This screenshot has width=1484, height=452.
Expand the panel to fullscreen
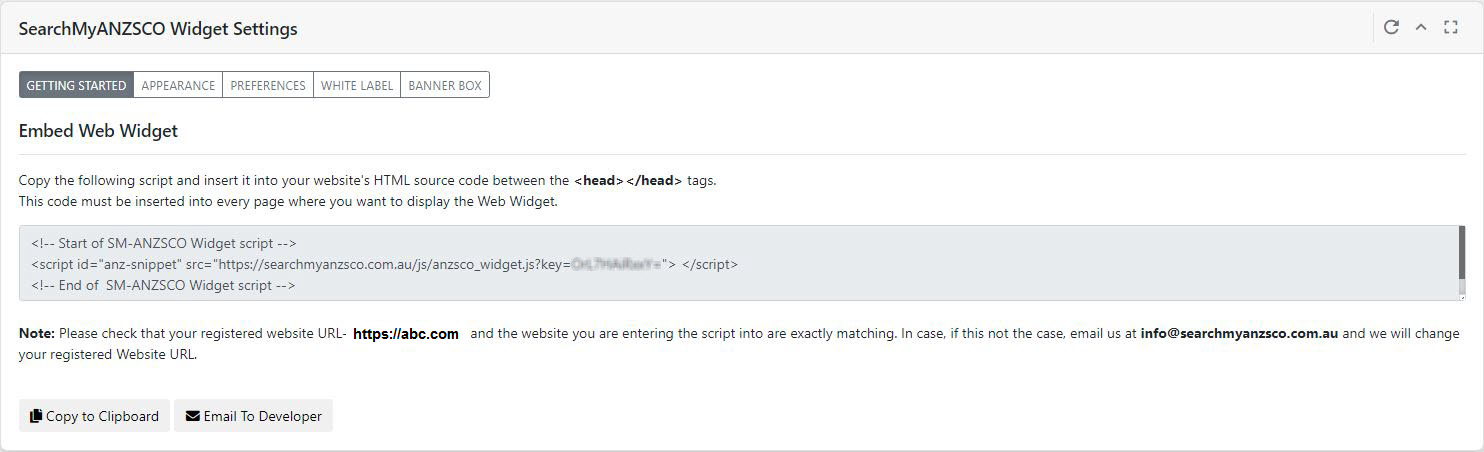pos(1451,27)
